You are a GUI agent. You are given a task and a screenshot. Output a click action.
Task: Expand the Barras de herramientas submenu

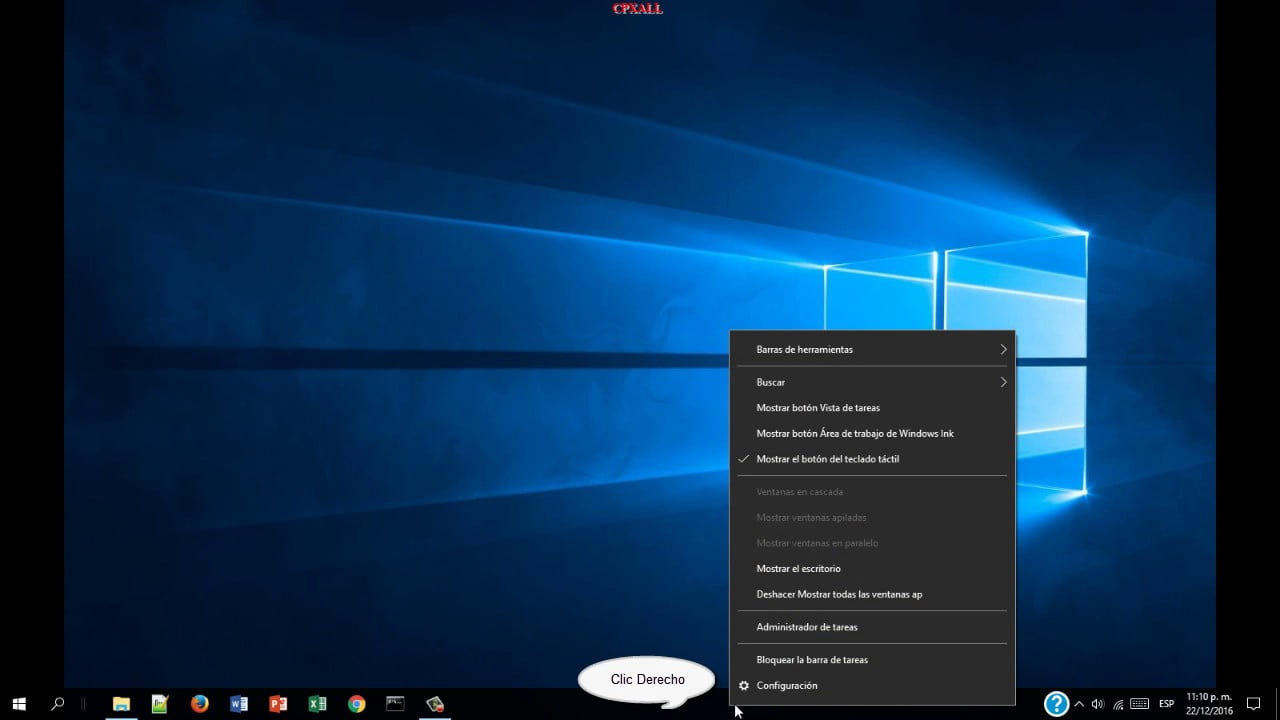872,349
